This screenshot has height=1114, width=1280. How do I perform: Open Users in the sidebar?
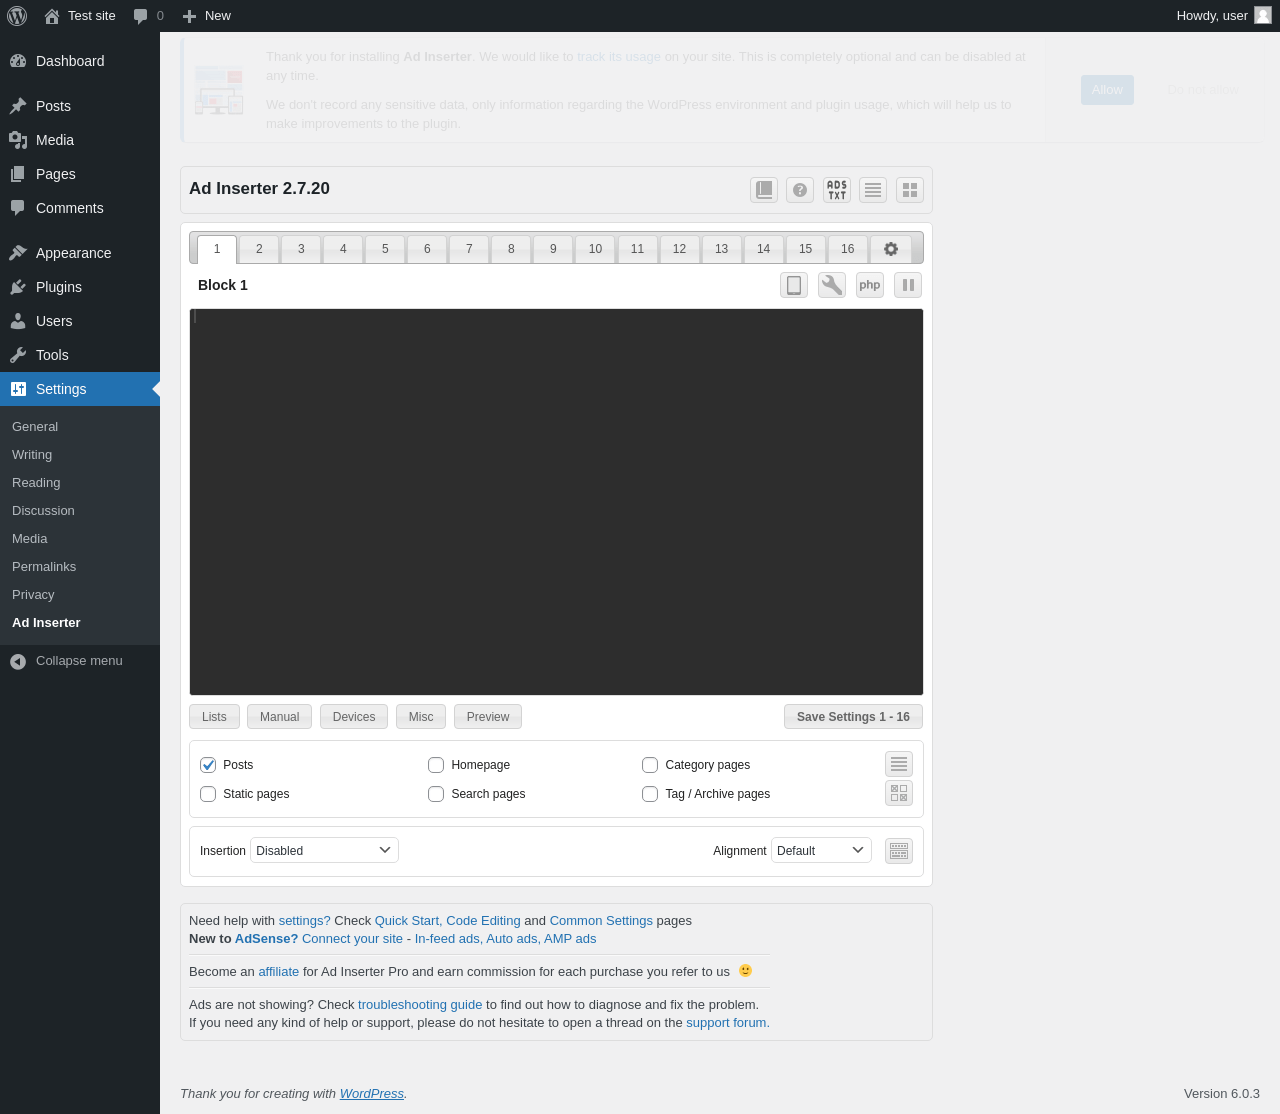click(x=80, y=321)
